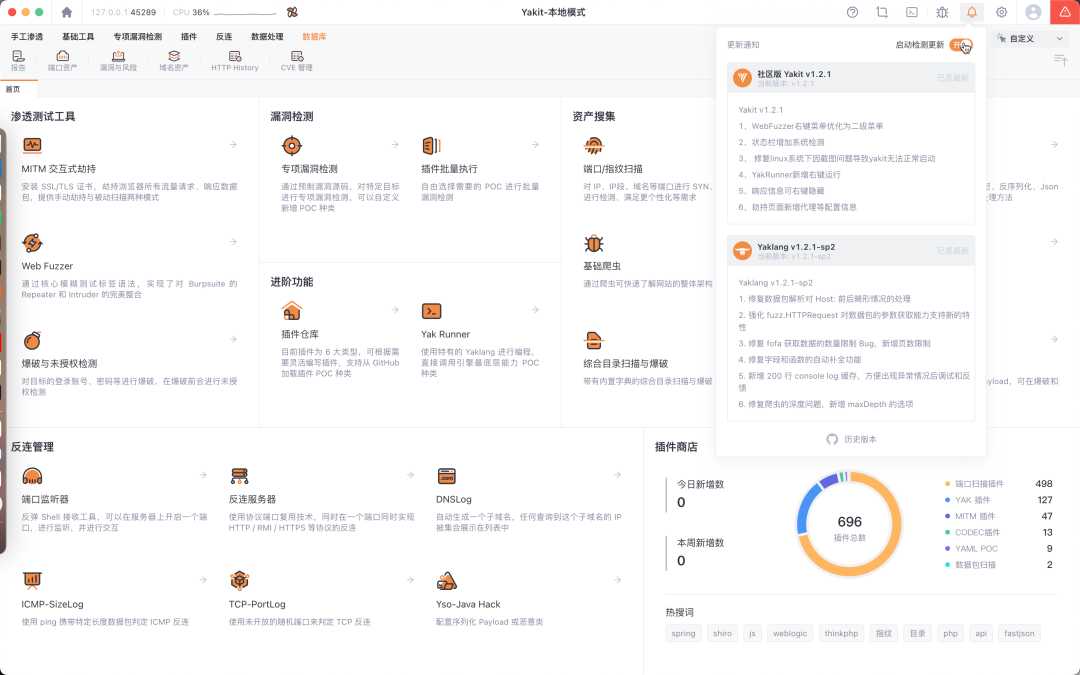Click the arrow beside MITM 交互式劫持
The image size is (1080, 675).
pos(233,145)
